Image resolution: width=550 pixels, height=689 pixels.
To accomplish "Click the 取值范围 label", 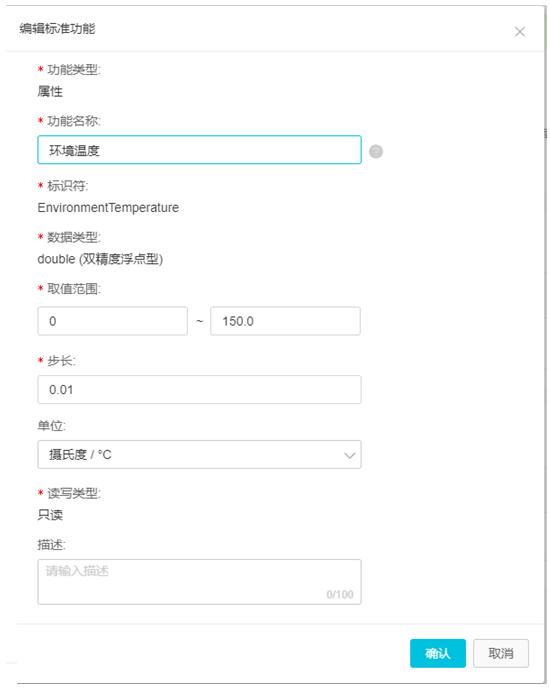I will point(73,289).
